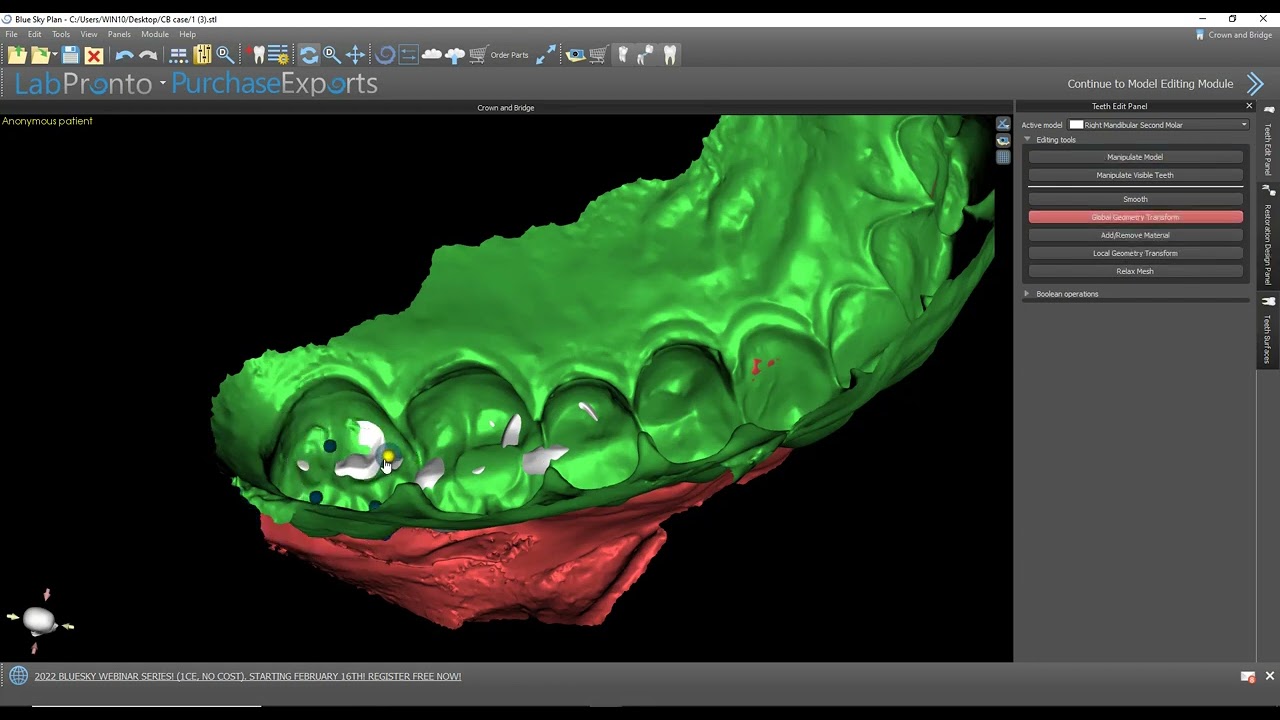Viewport: 1280px width, 720px height.
Task: Click the white cloud toolbar icon
Action: [432, 55]
